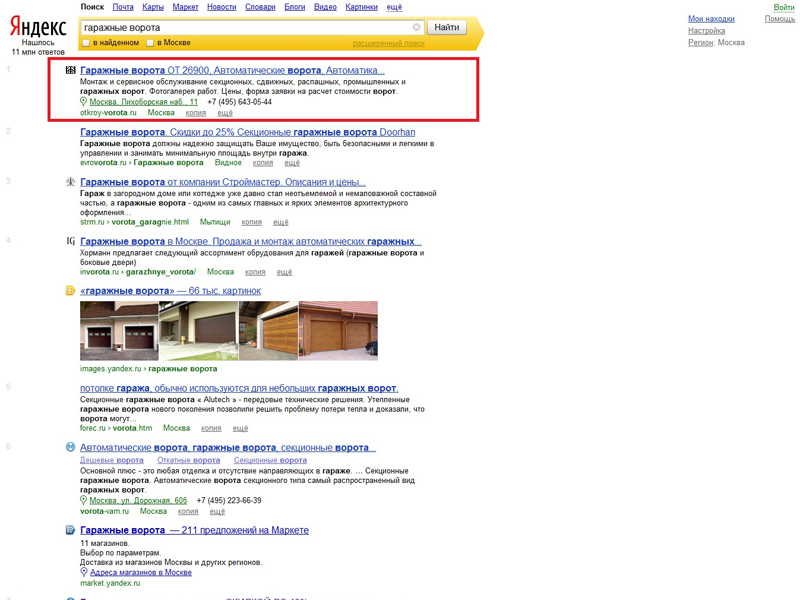The height and width of the screenshot is (600, 800).
Task: Open the Карты tab
Action: pyautogui.click(x=153, y=7)
